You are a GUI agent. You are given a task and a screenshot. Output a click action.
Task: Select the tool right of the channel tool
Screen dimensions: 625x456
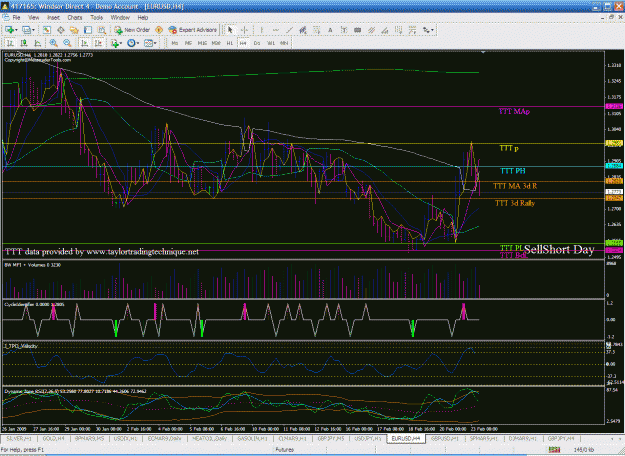pos(385,30)
